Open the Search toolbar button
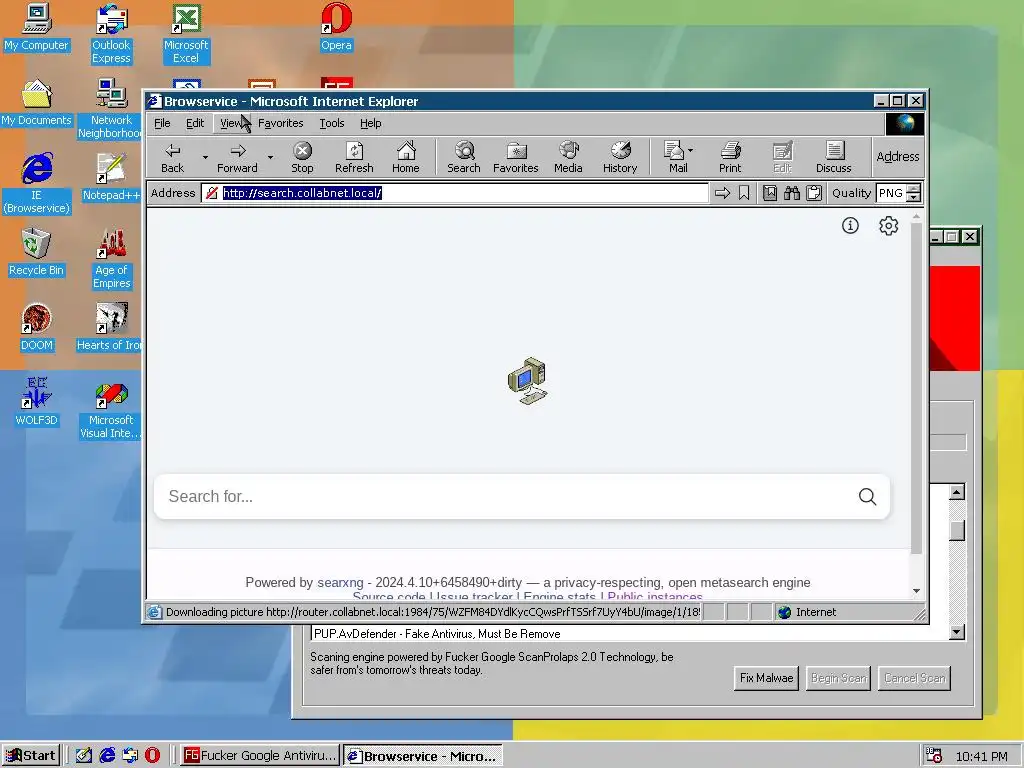The width and height of the screenshot is (1024, 768). pos(464,157)
